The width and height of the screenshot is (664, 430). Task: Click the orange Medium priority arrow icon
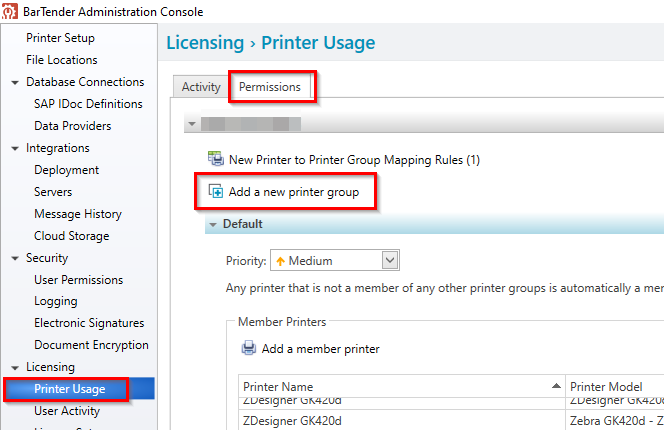click(280, 261)
